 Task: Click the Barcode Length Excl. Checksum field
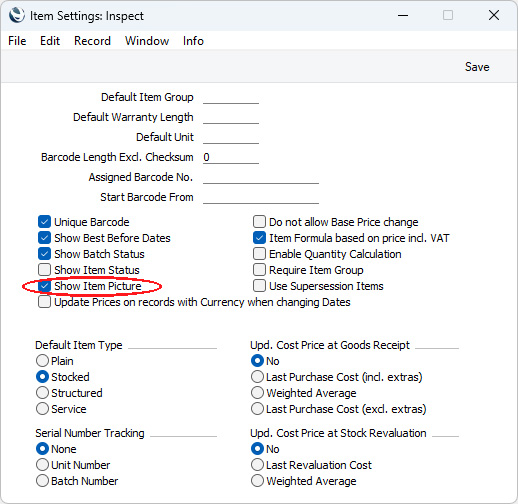[231, 158]
